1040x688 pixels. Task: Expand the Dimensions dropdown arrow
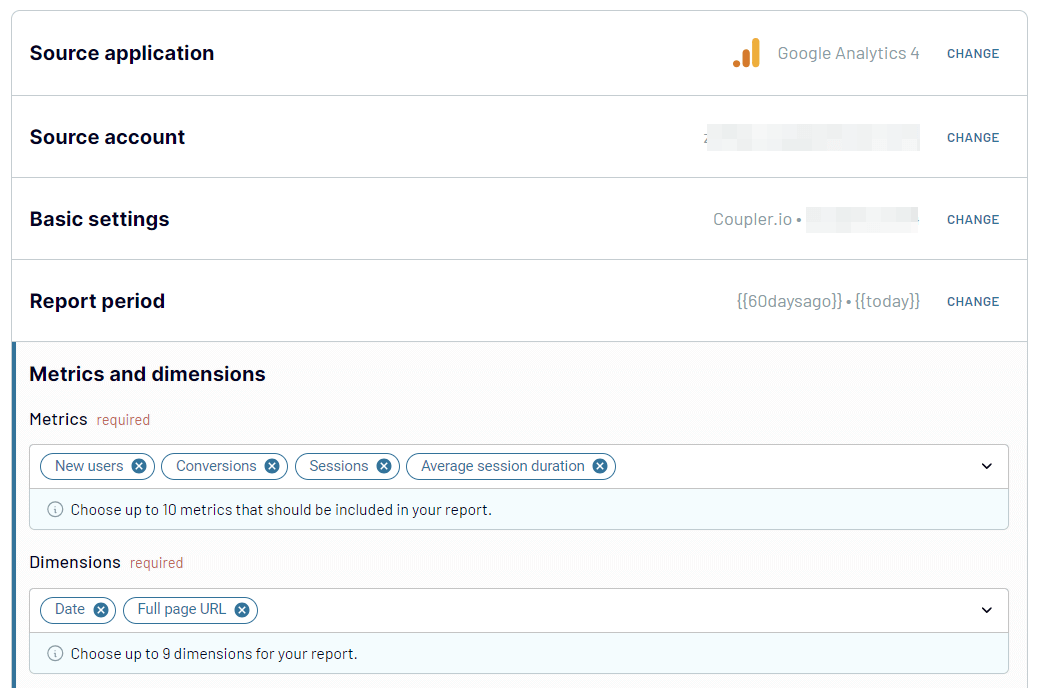[987, 610]
